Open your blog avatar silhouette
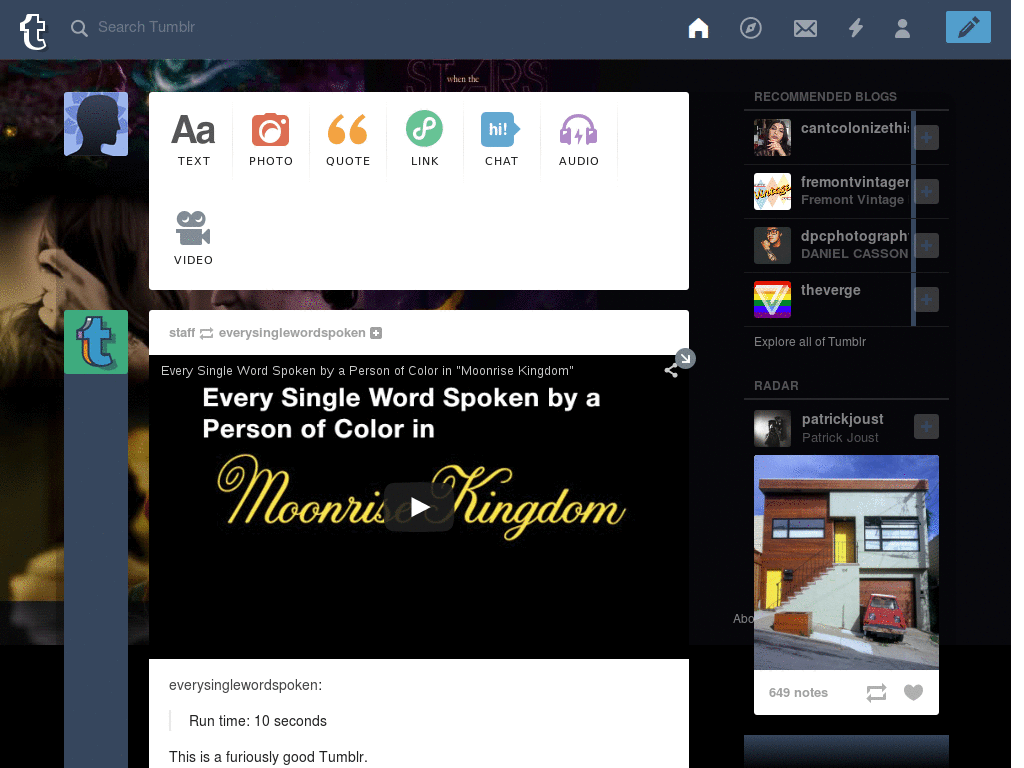Image resolution: width=1024 pixels, height=768 pixels. (x=96, y=124)
